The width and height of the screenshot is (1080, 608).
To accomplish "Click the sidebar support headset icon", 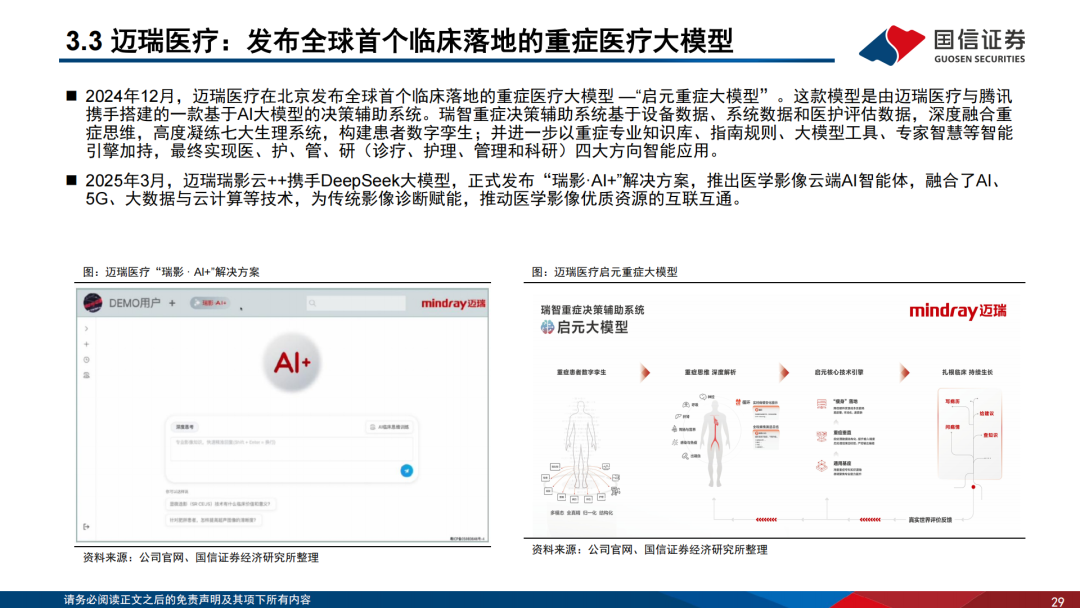I will point(86,375).
